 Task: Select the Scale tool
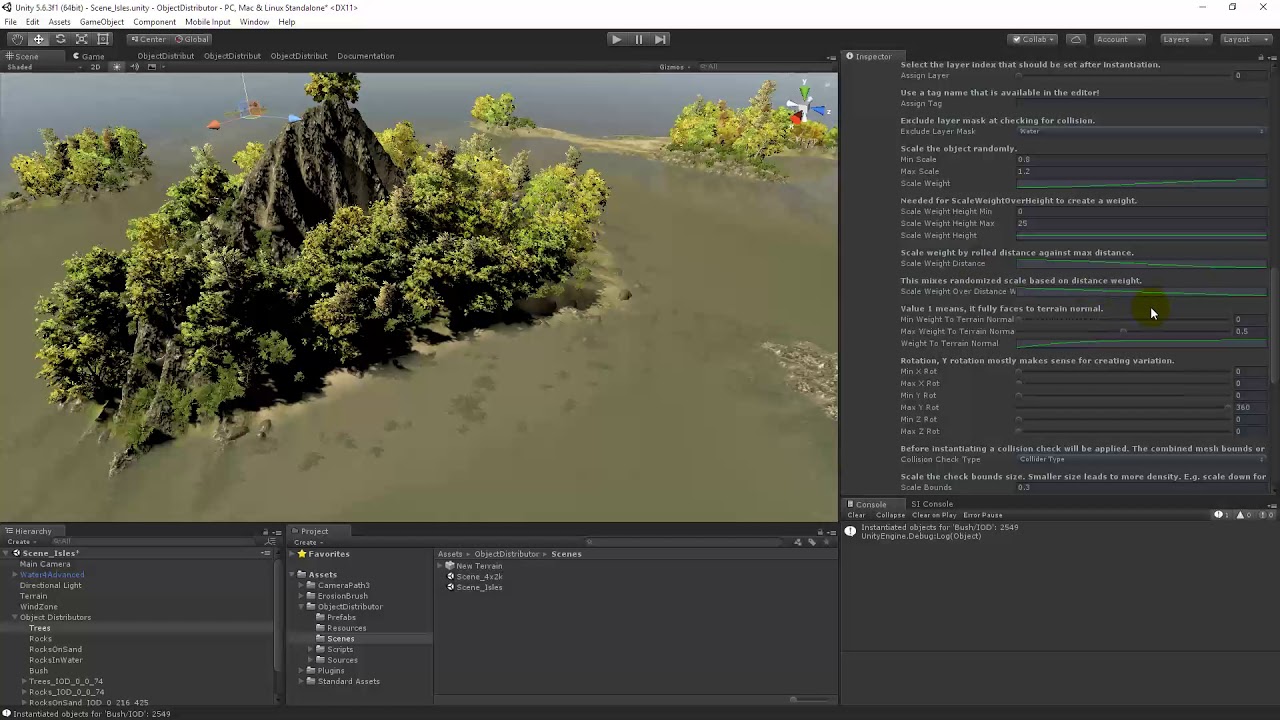pos(82,39)
